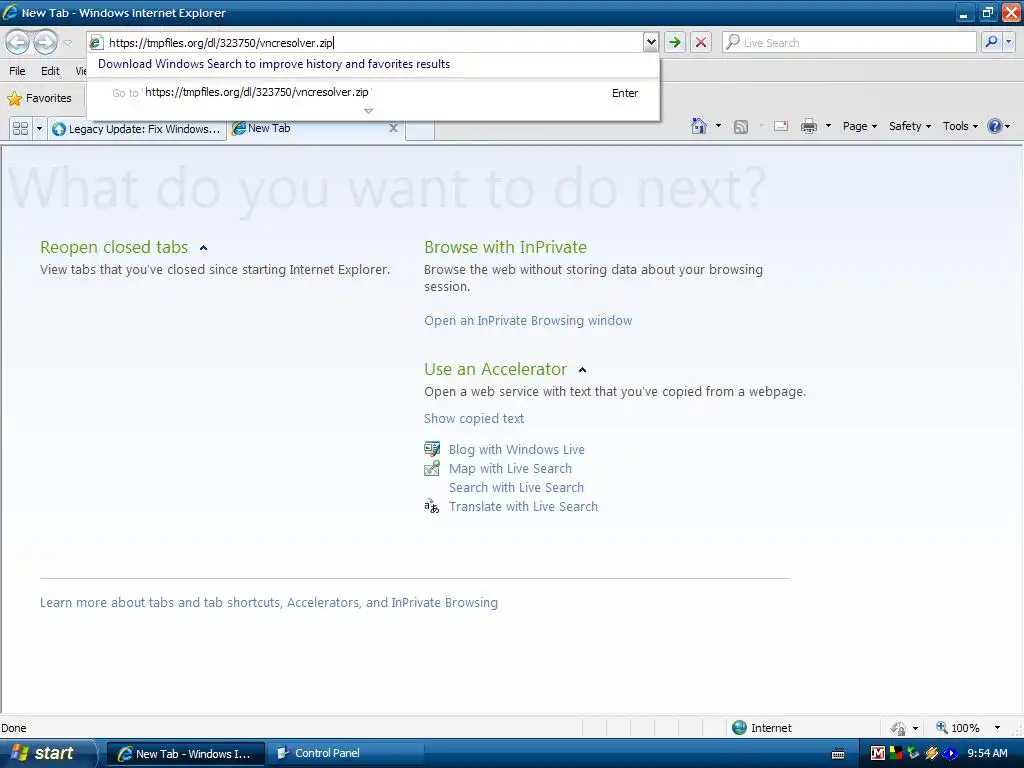Image resolution: width=1024 pixels, height=768 pixels.
Task: Click the Safely Remove Hardware tray icon
Action: pos(912,753)
